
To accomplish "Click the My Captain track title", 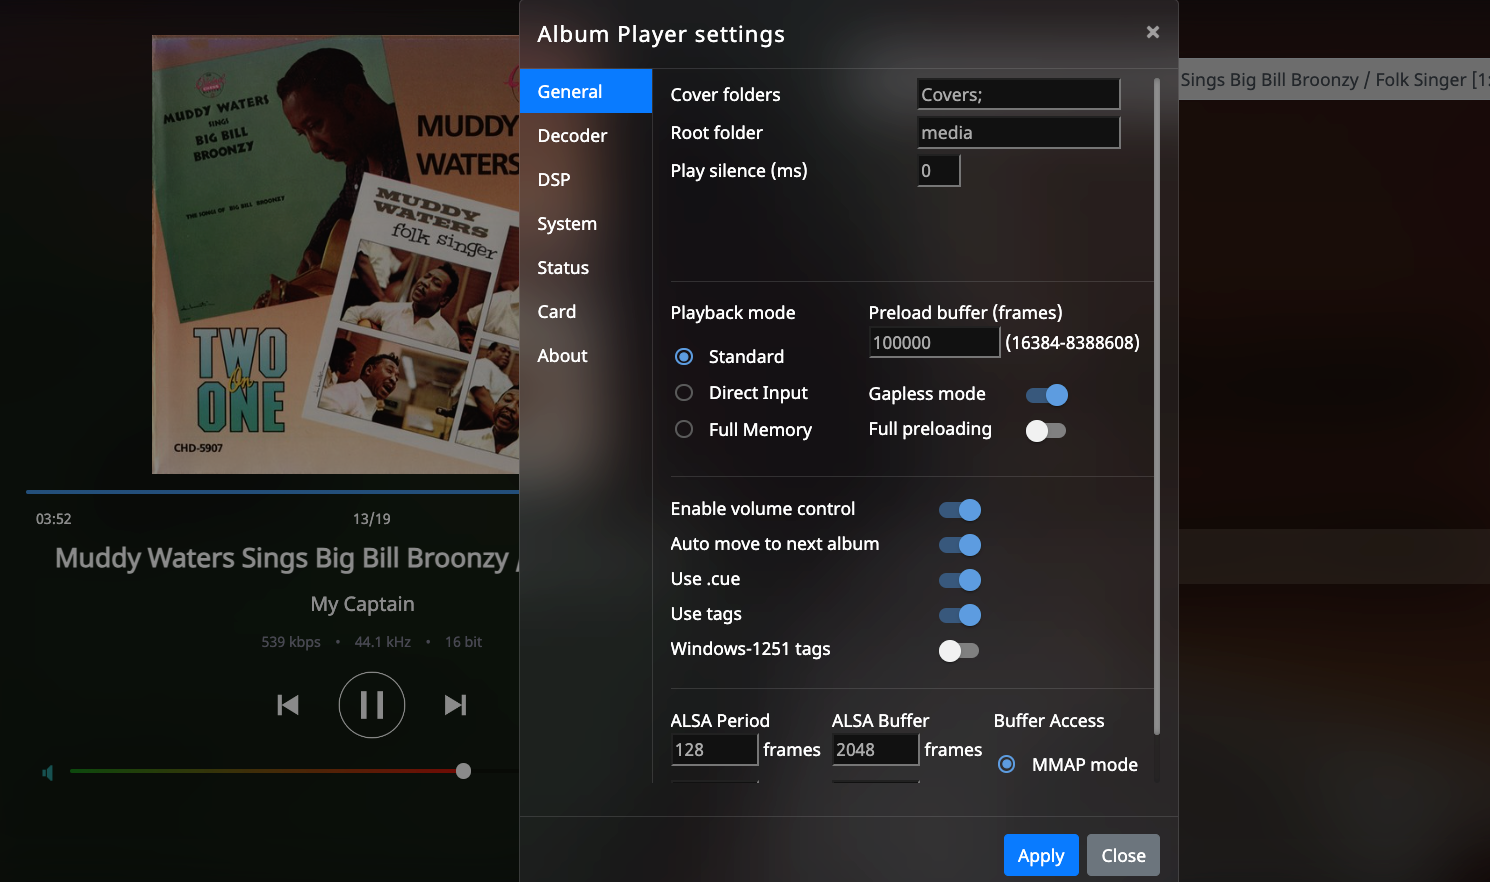I will click(362, 604).
